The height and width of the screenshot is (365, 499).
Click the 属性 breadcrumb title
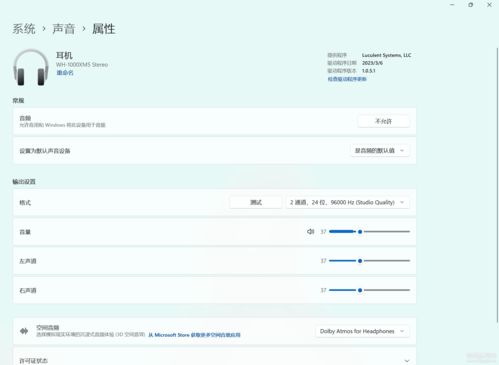point(104,29)
